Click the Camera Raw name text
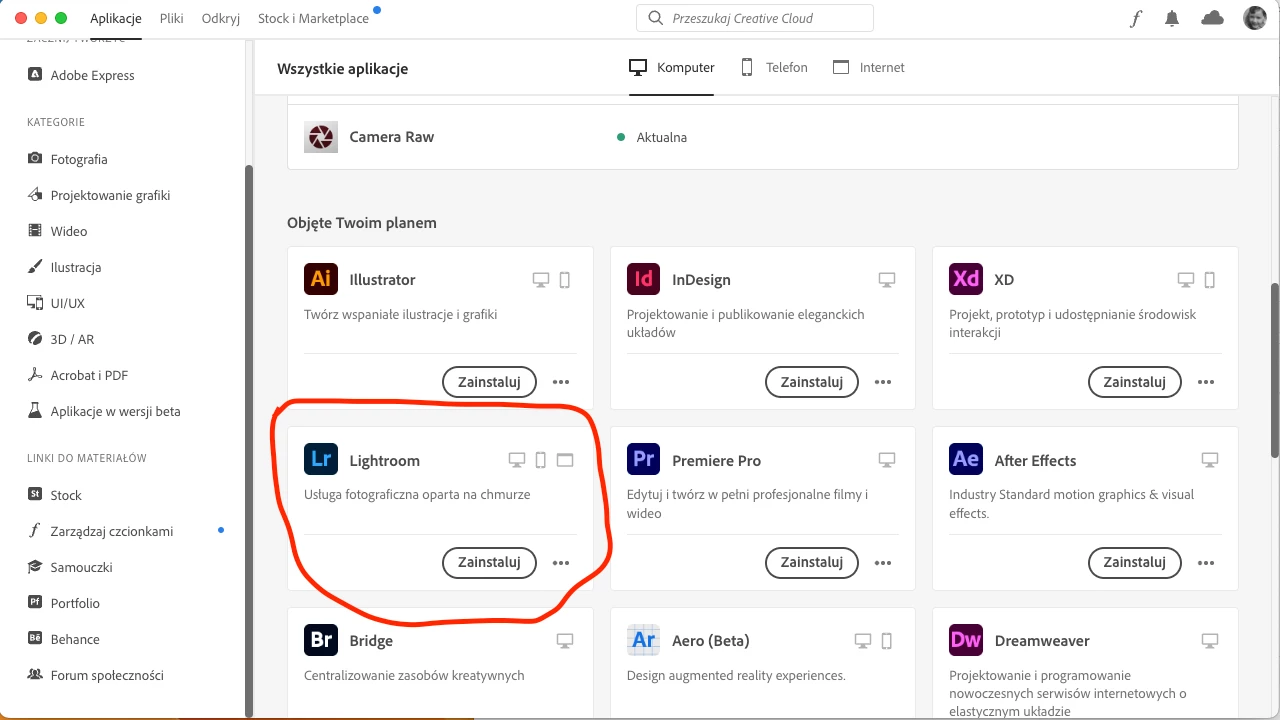This screenshot has height=720, width=1280. click(392, 137)
